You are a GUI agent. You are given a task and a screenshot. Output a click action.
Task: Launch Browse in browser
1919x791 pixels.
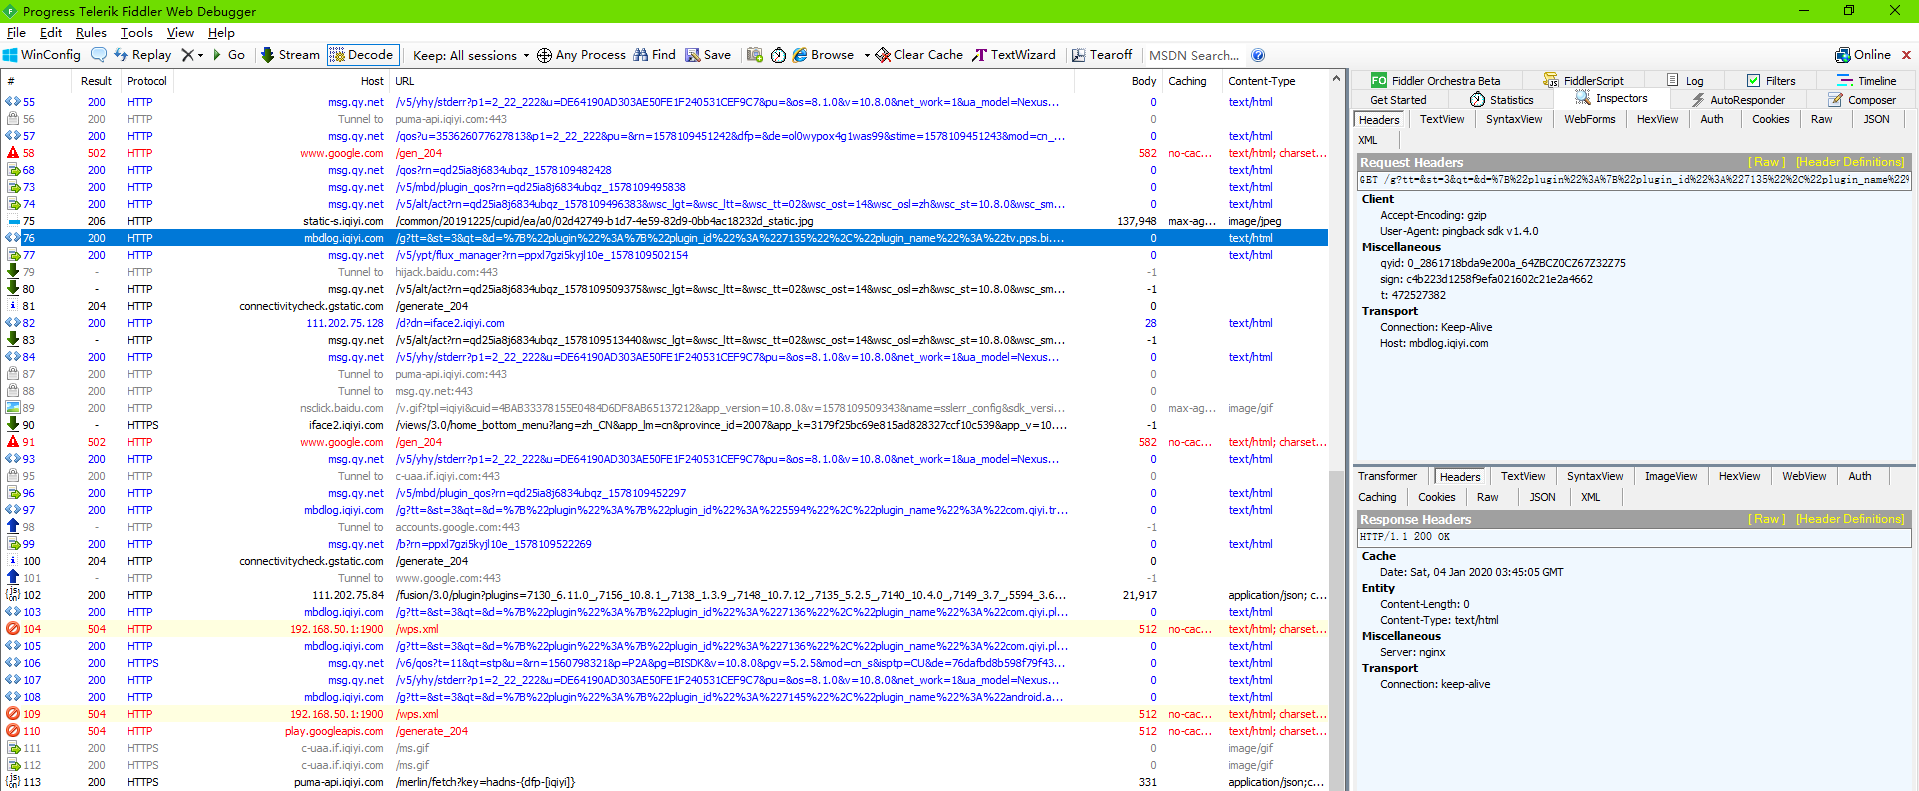[x=824, y=55]
